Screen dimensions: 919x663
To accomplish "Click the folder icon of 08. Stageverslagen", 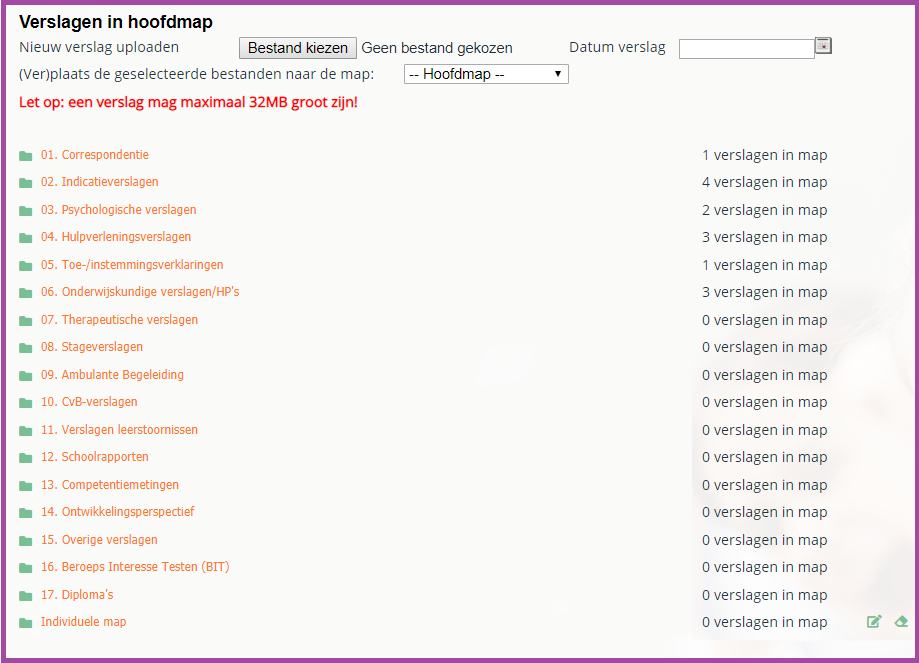I will coord(26,348).
